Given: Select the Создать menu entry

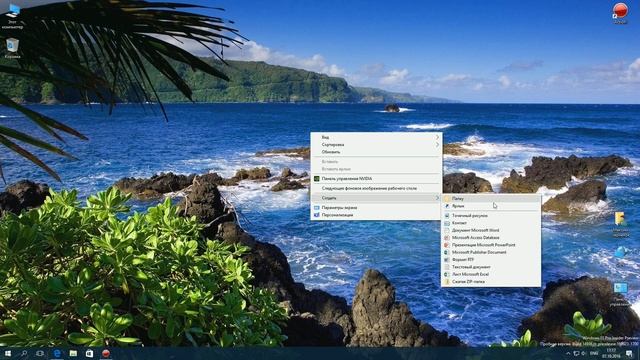Looking at the screenshot, I should point(376,198).
